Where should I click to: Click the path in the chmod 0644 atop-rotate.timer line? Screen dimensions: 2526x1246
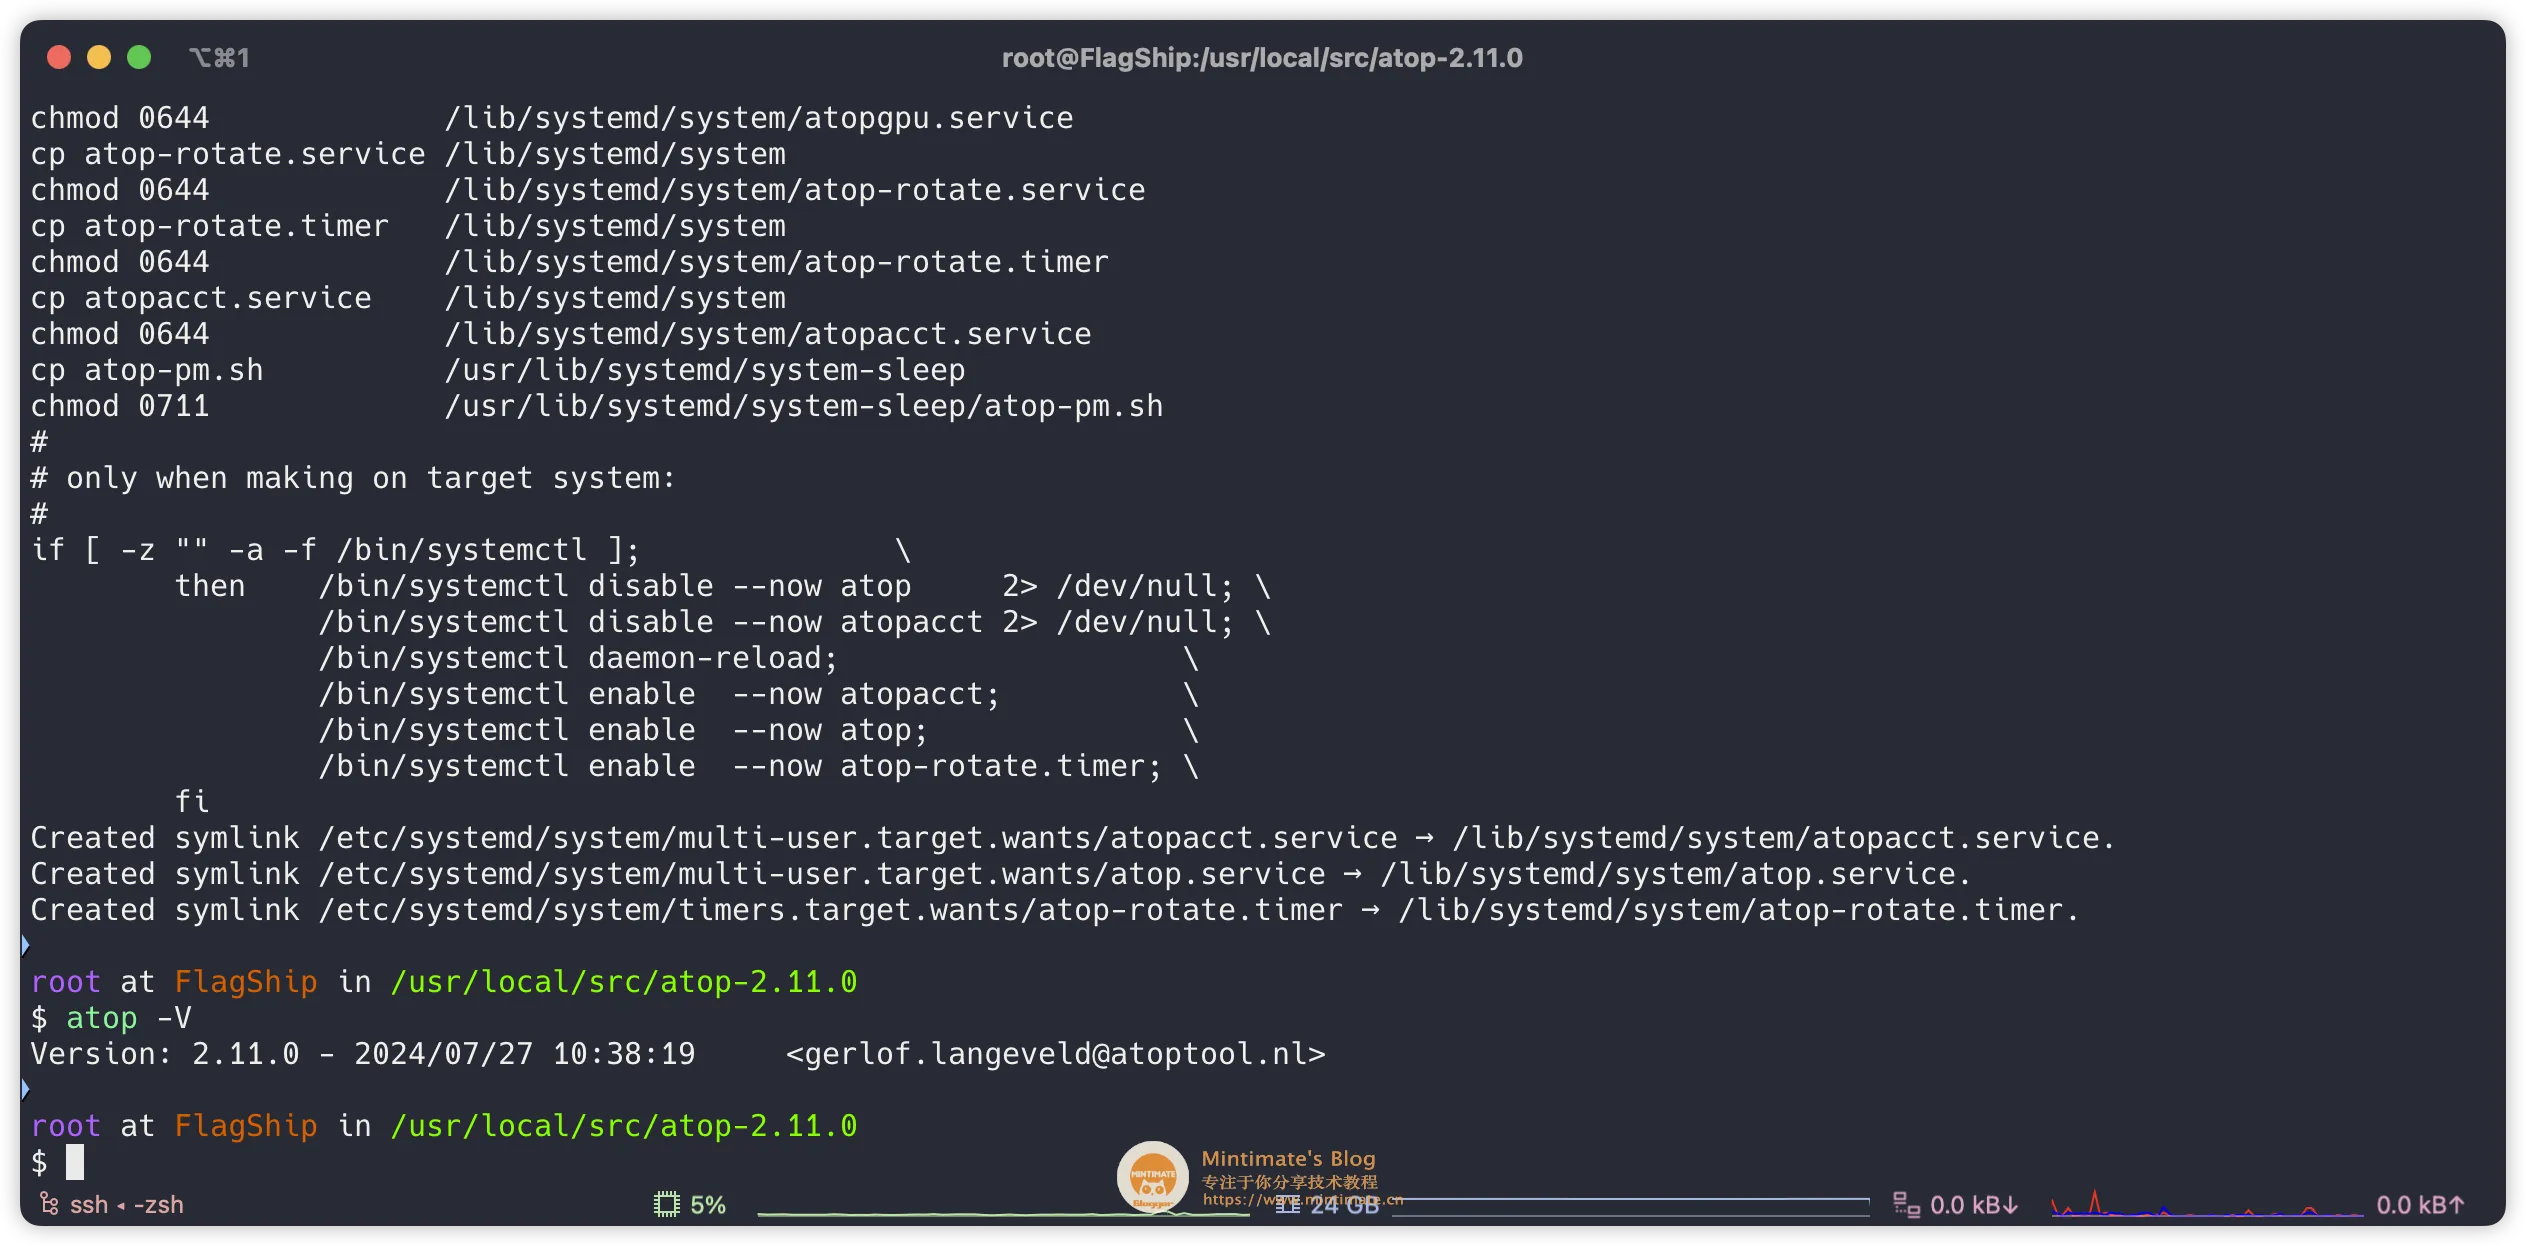click(776, 262)
